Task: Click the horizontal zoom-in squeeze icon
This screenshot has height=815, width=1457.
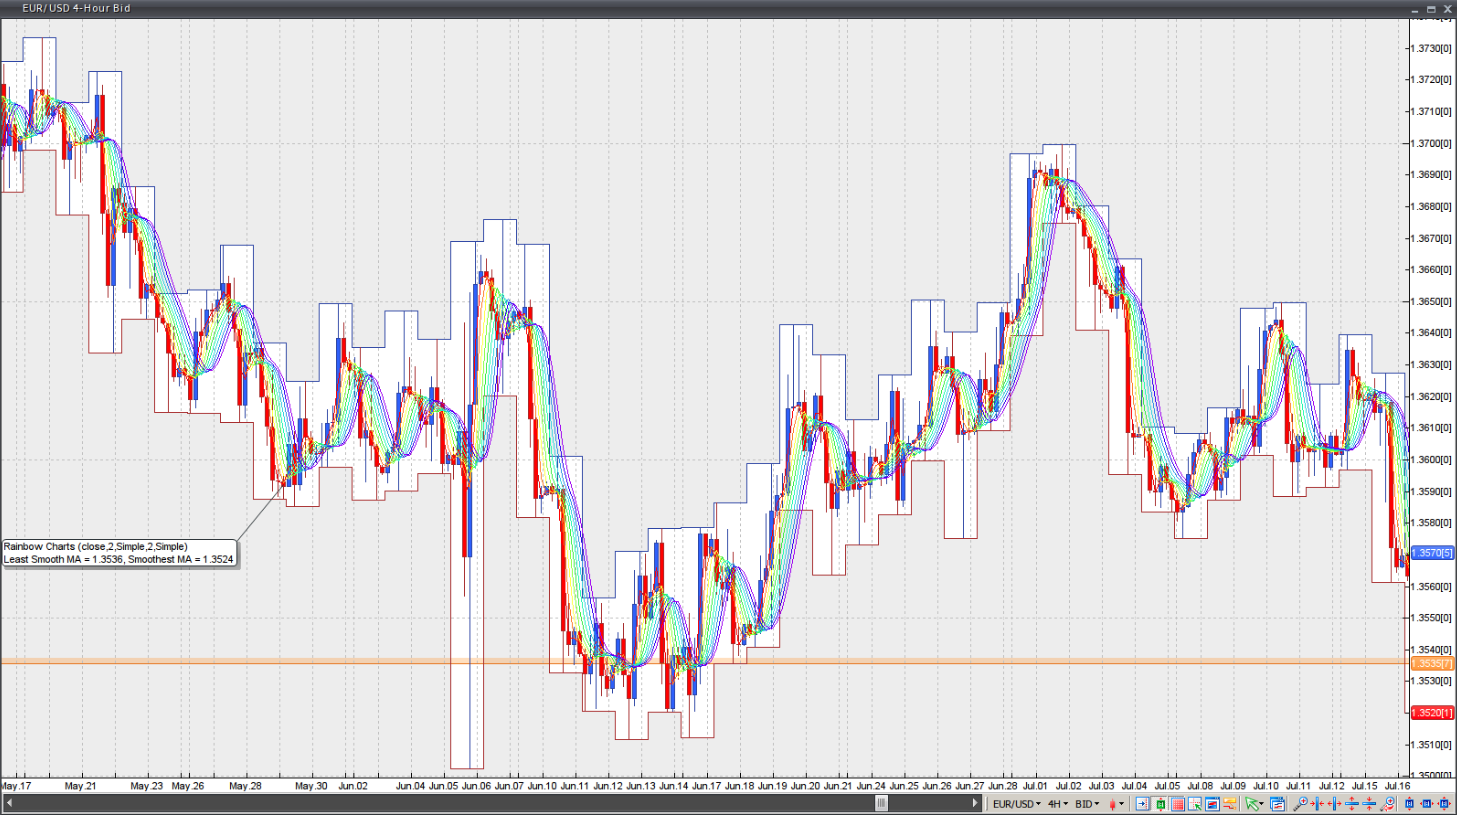Action: (x=1318, y=802)
